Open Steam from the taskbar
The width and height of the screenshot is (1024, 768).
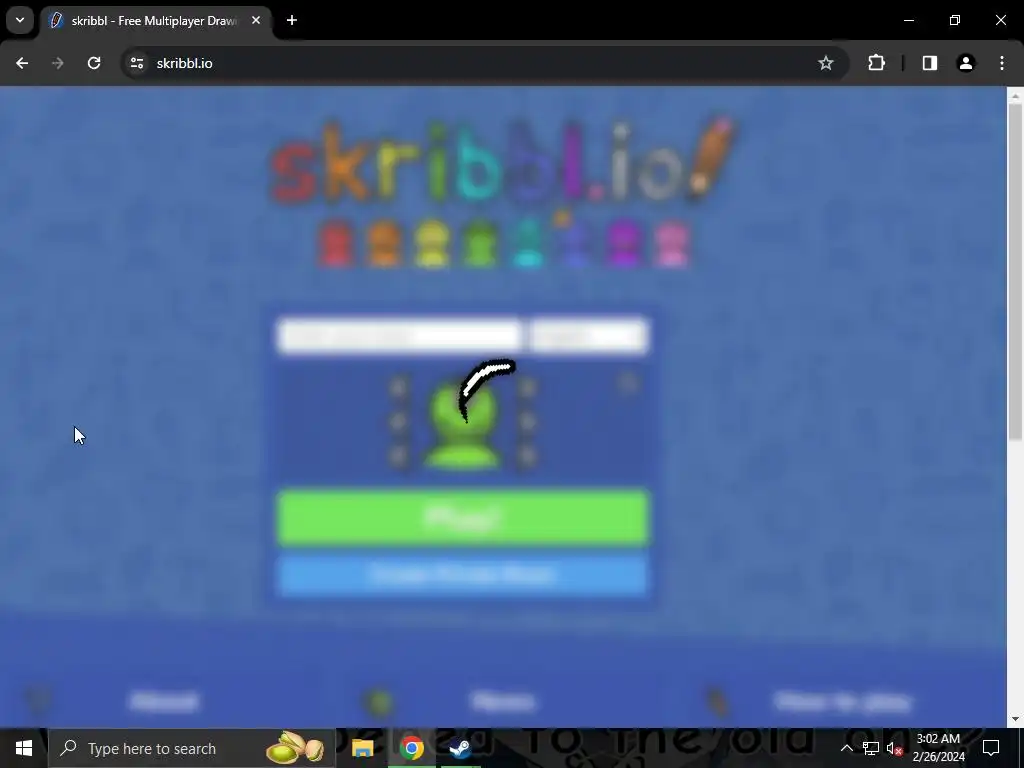[460, 748]
